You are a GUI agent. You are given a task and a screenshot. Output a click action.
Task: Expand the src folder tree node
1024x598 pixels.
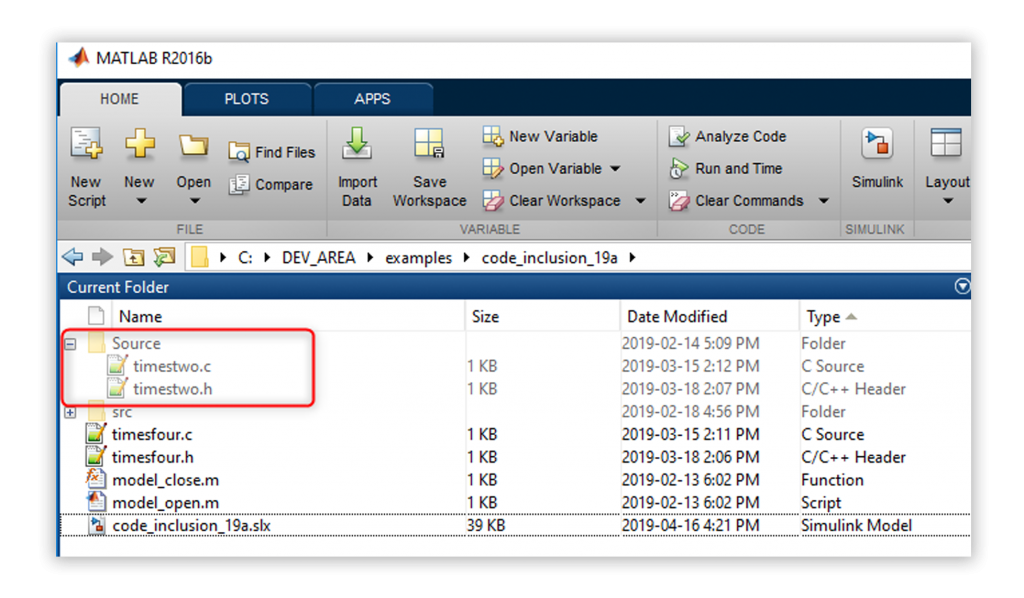pyautogui.click(x=71, y=412)
